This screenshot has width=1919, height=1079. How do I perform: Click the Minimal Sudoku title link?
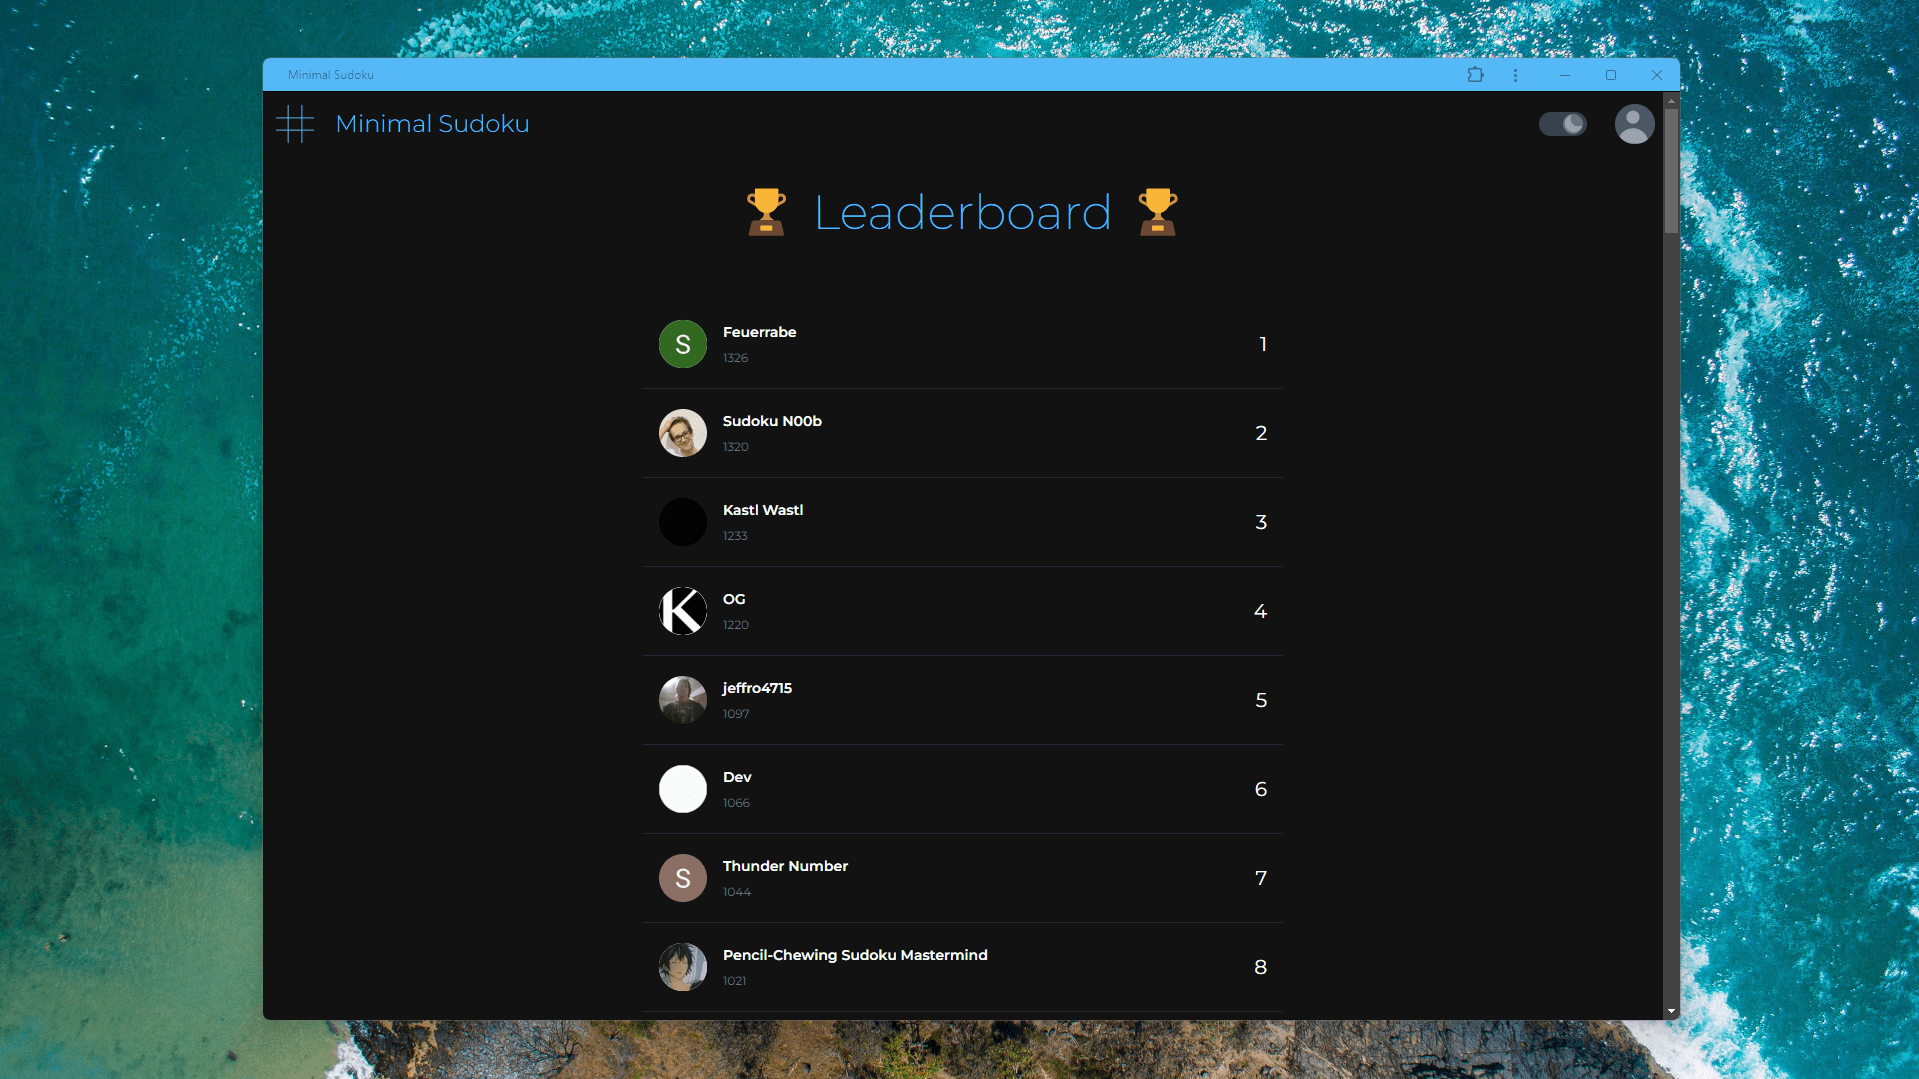tap(432, 124)
